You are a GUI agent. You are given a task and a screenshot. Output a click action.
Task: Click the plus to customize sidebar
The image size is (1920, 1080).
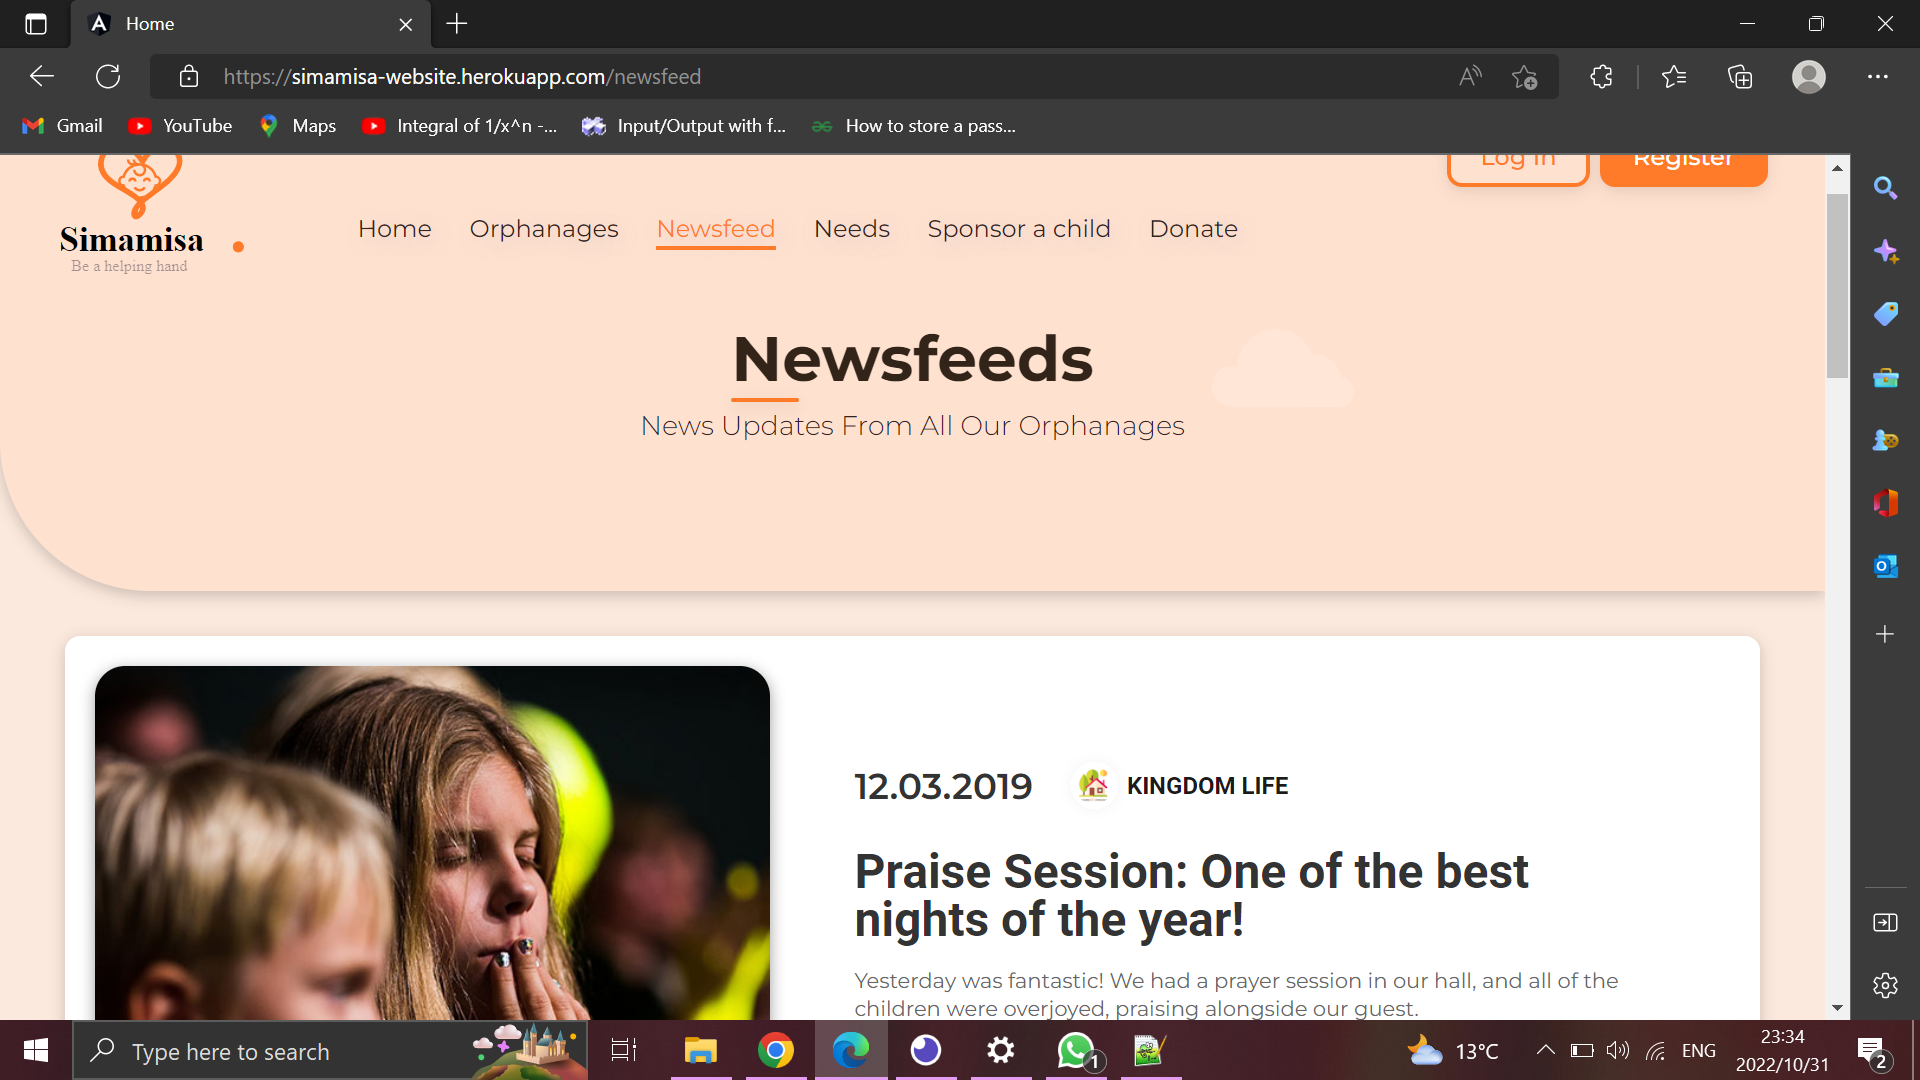1885,634
